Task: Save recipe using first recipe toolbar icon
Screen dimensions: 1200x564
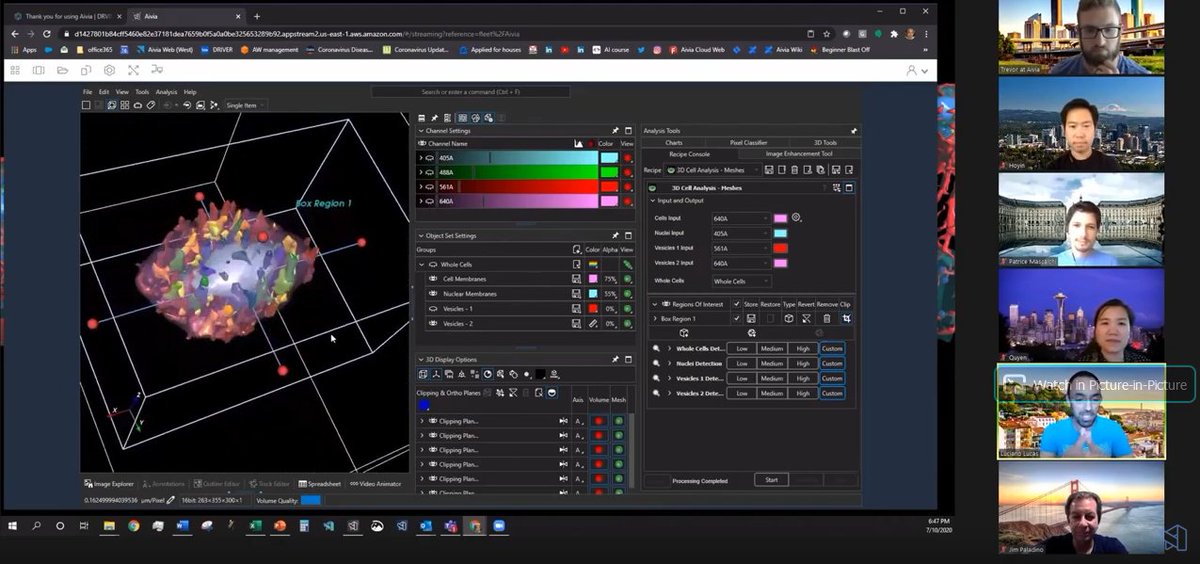Action: tap(768, 170)
